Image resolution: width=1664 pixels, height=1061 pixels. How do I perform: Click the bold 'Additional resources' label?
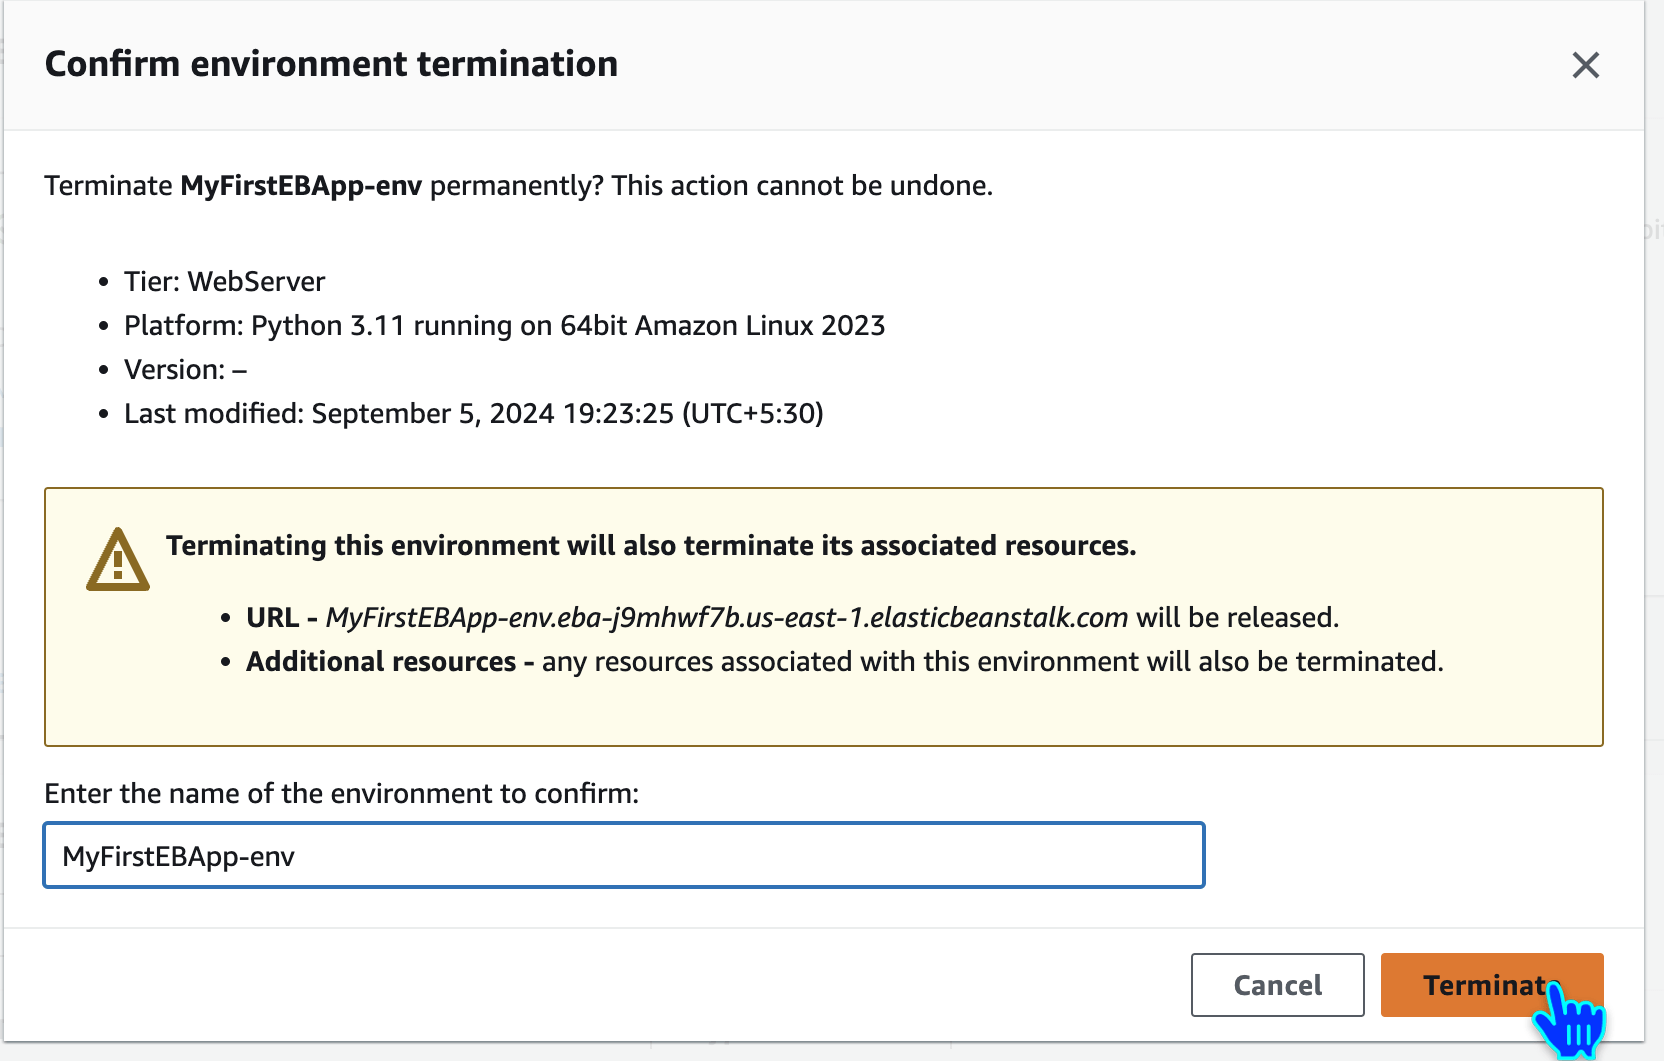click(381, 662)
